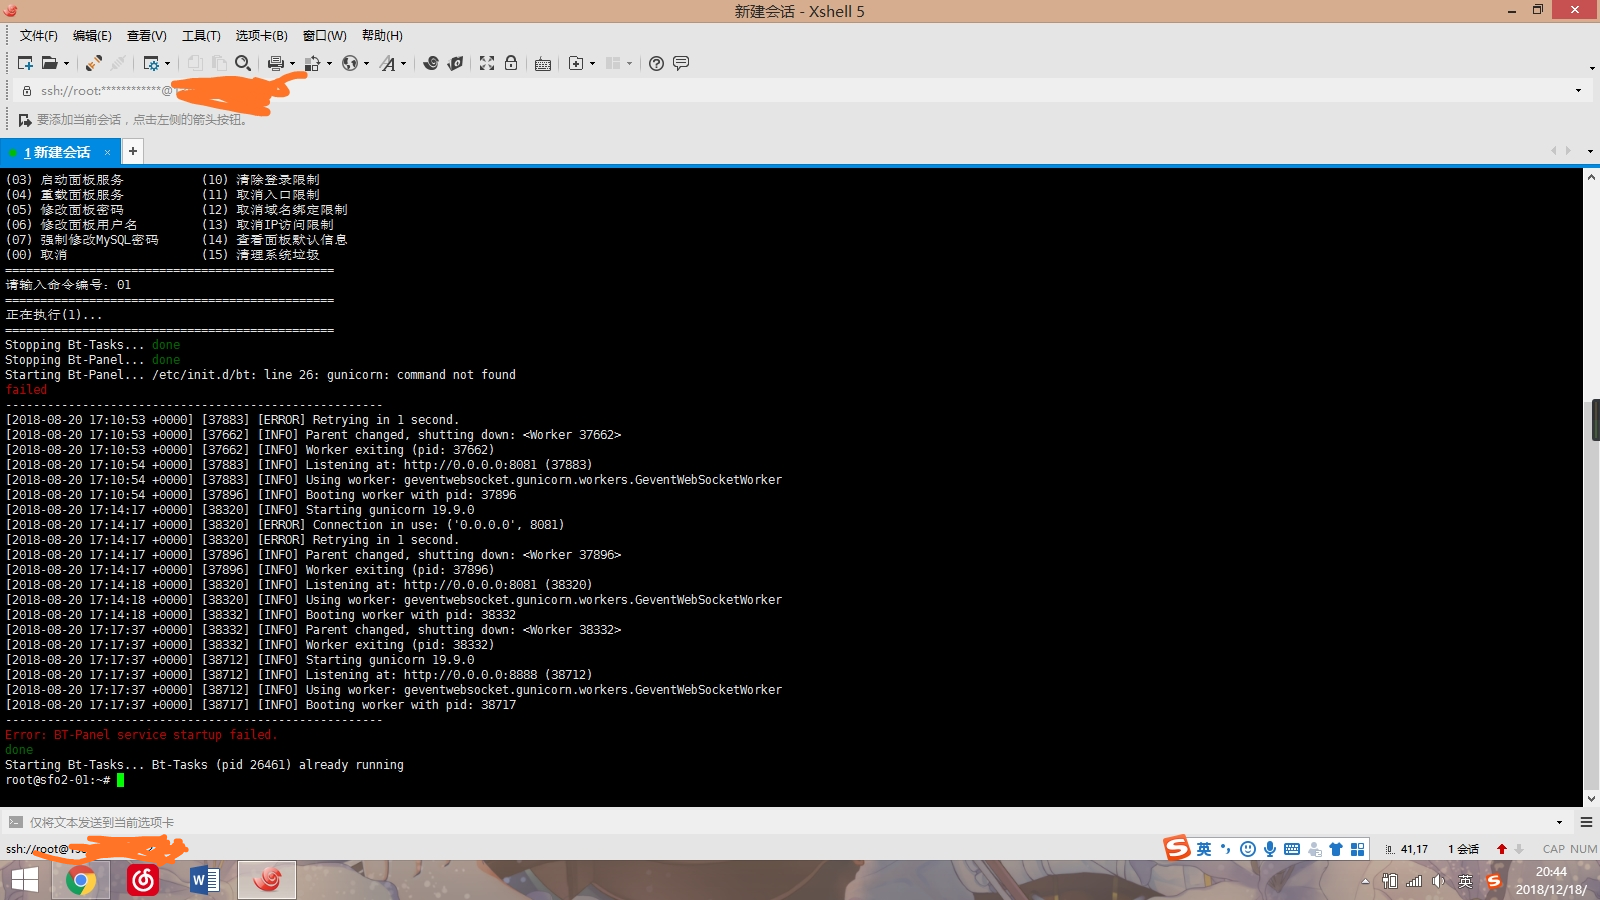The image size is (1600, 900).
Task: Click terminal scrollbar up arrow
Action: click(x=1591, y=176)
